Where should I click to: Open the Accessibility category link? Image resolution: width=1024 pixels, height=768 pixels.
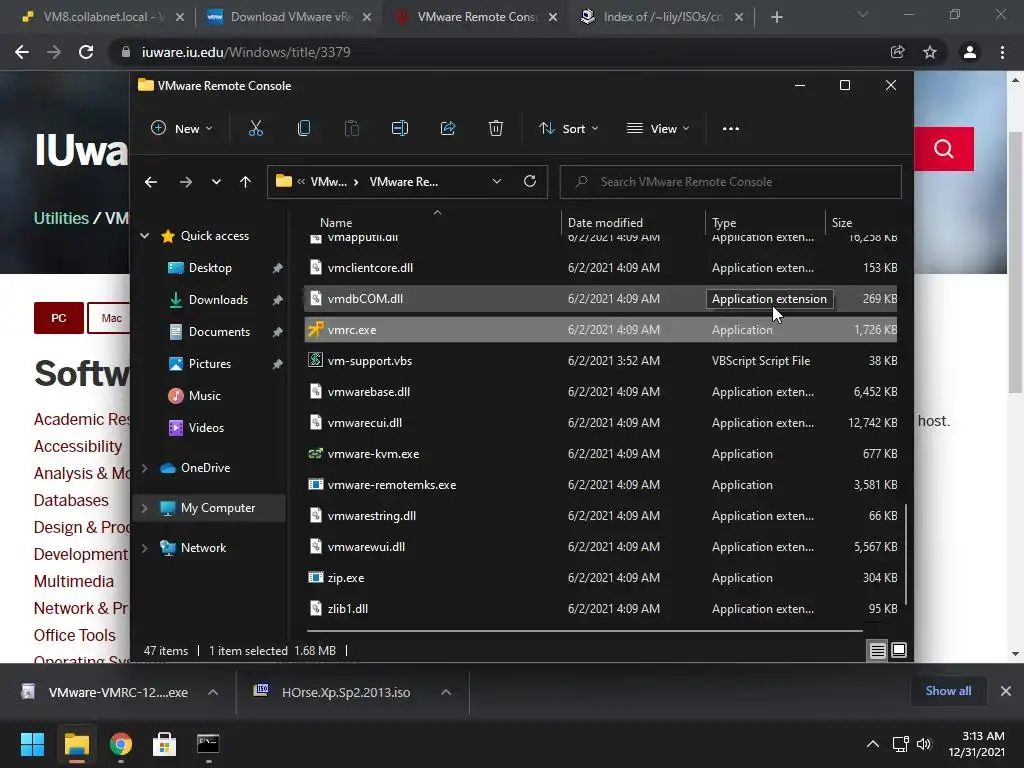tap(78, 446)
